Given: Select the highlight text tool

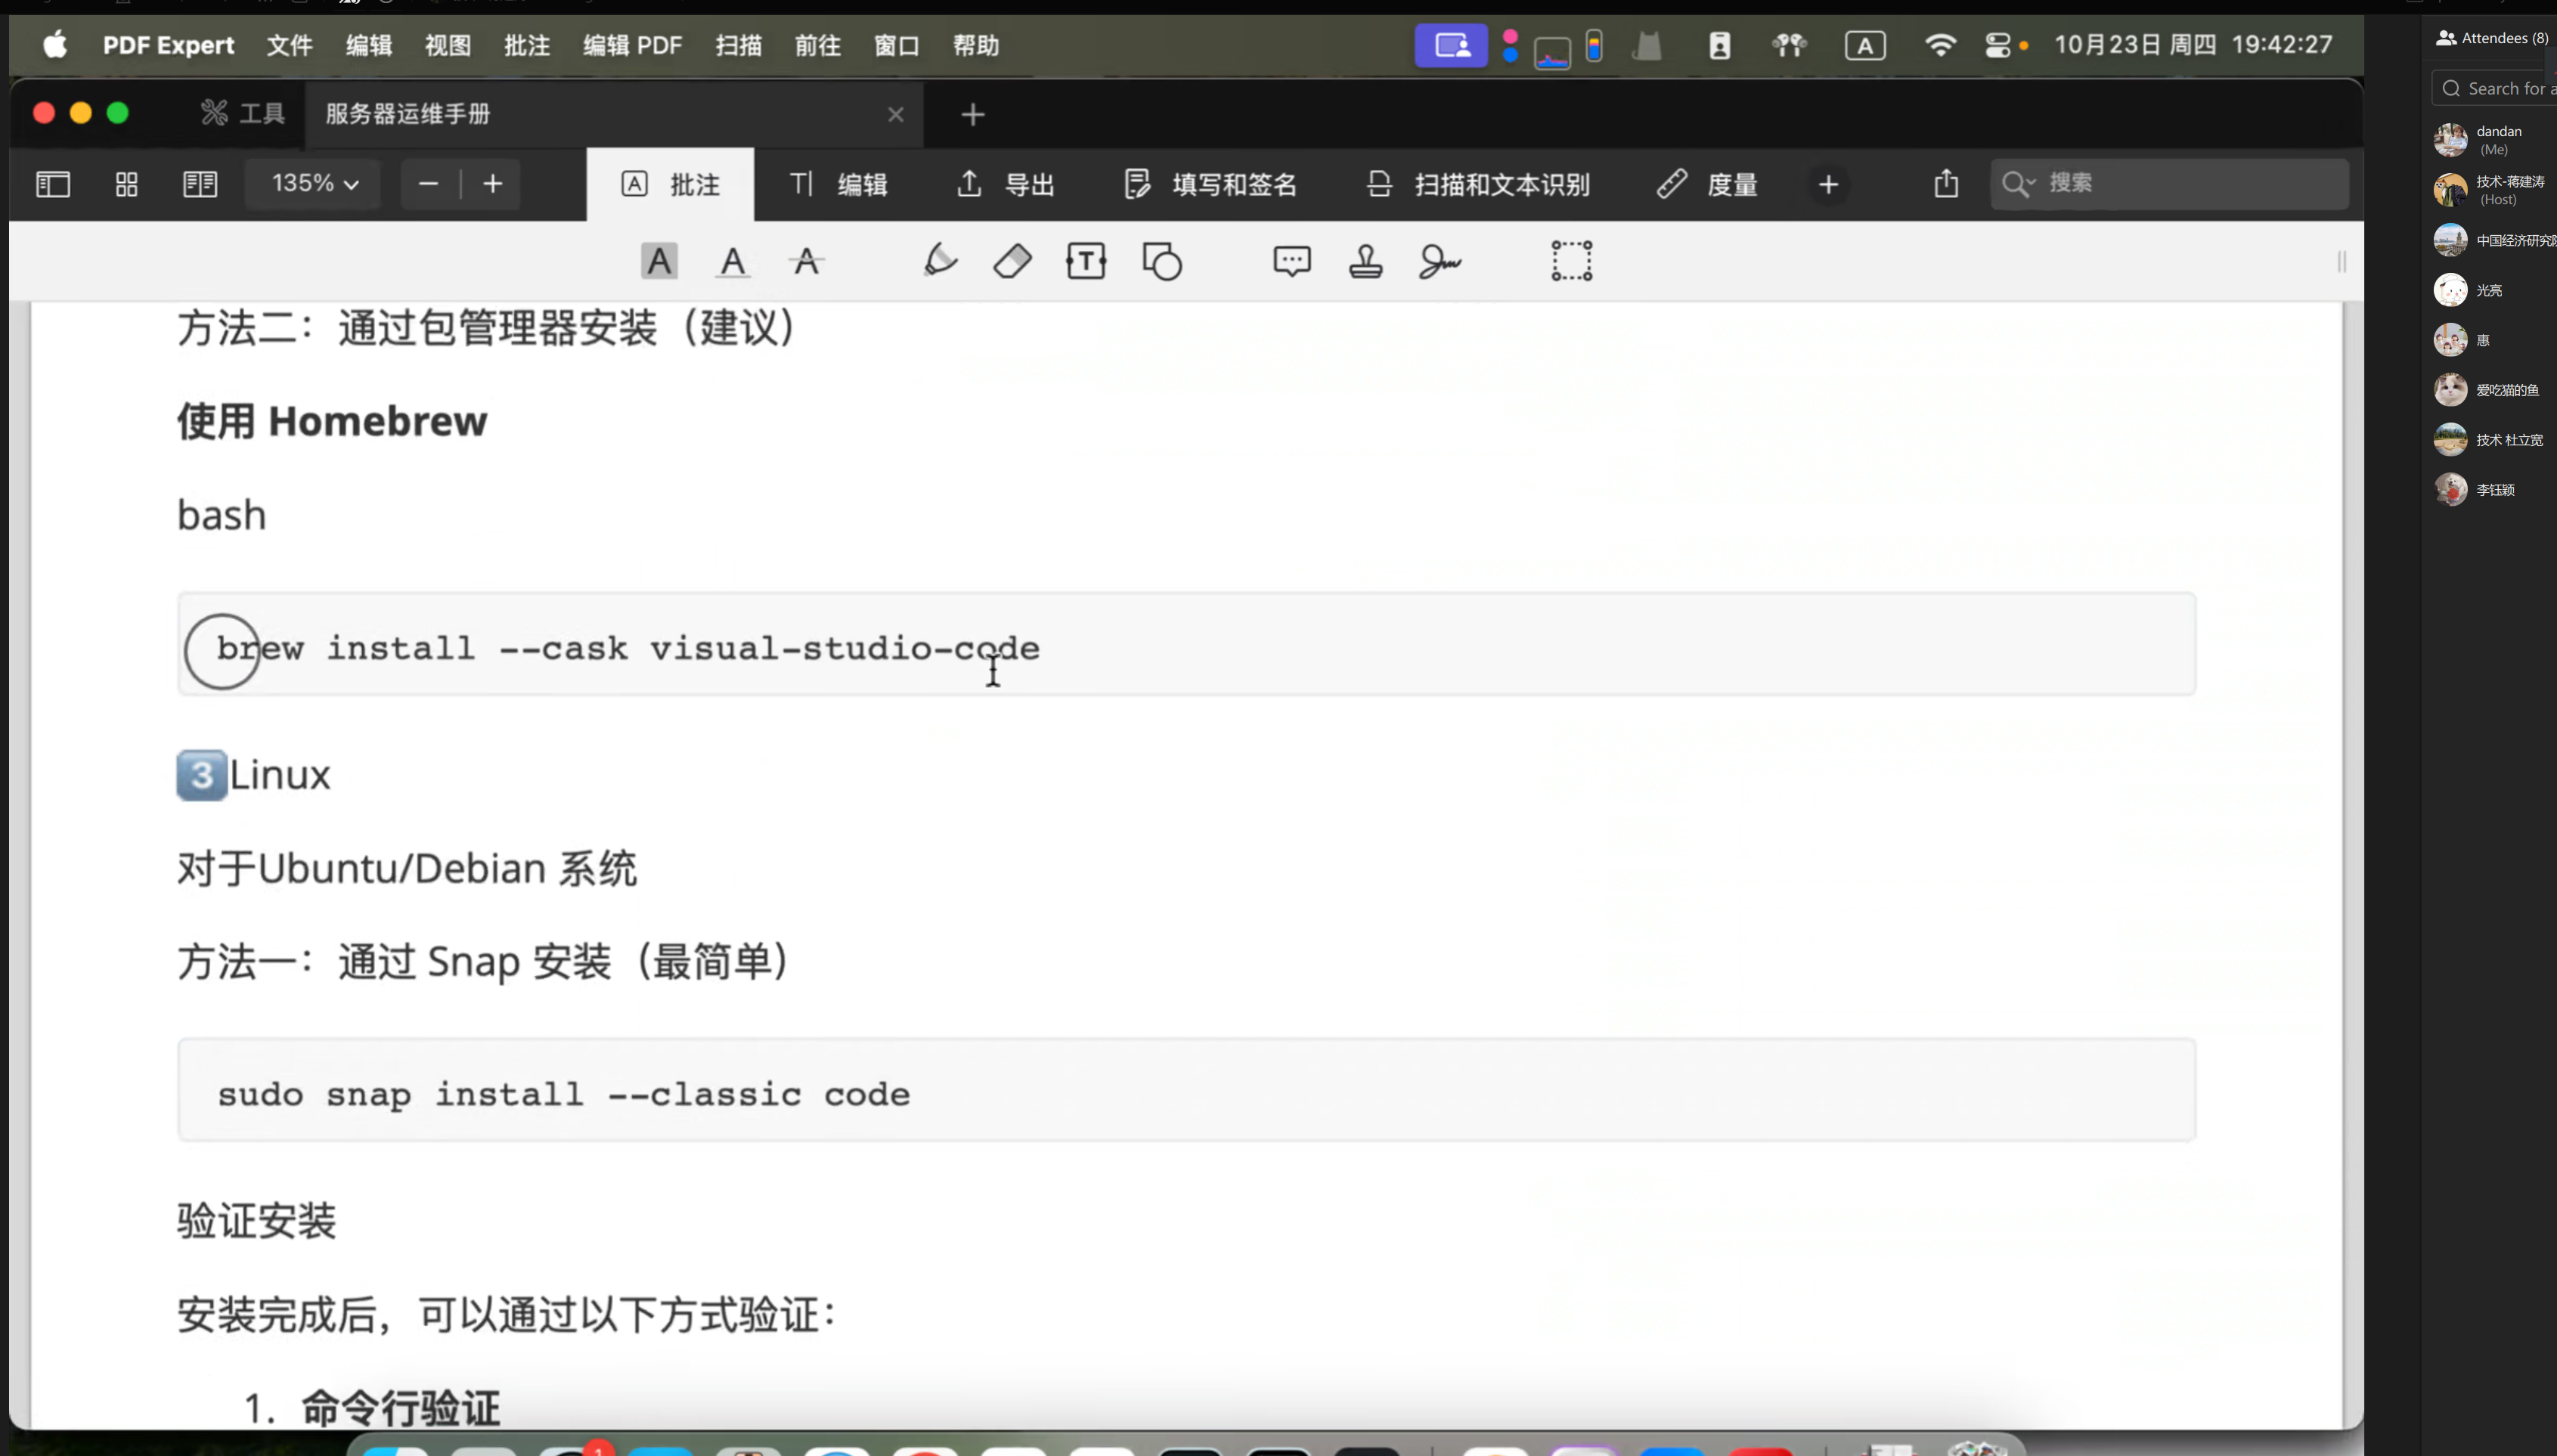Looking at the screenshot, I should pyautogui.click(x=659, y=262).
